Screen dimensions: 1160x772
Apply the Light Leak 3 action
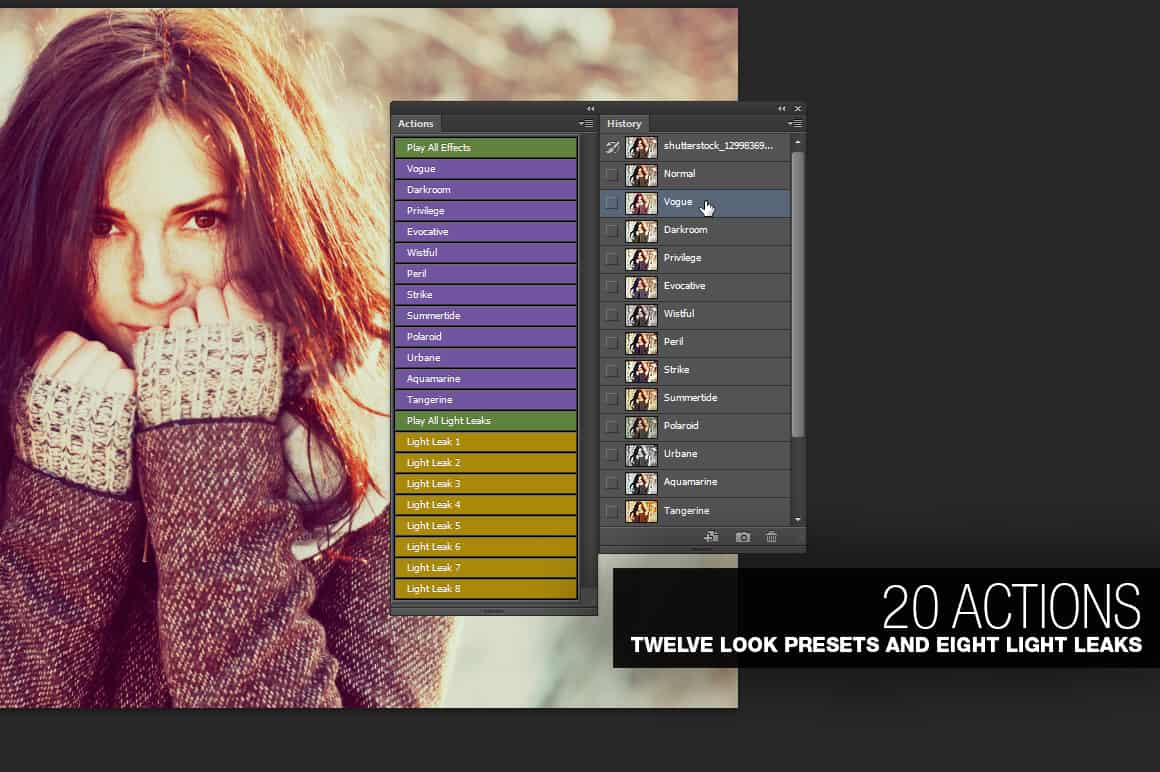[x=485, y=484]
